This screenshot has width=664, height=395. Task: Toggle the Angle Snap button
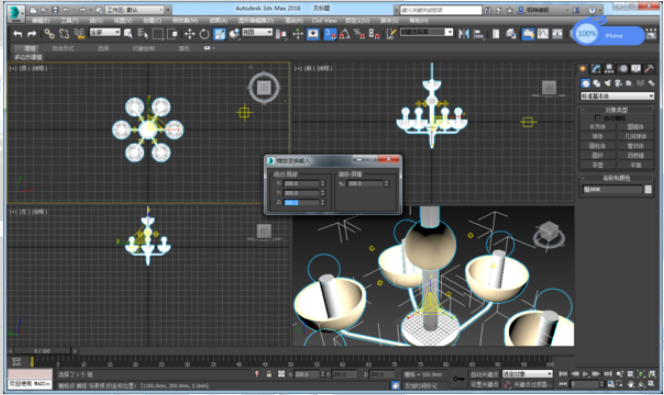pyautogui.click(x=345, y=34)
